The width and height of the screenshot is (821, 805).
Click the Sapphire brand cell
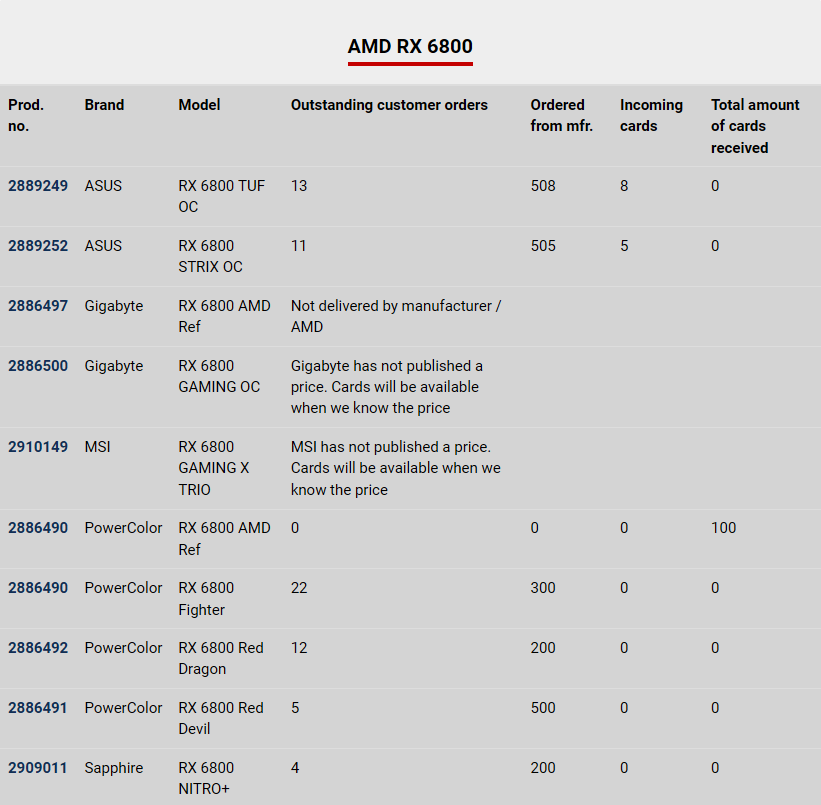pos(114,768)
